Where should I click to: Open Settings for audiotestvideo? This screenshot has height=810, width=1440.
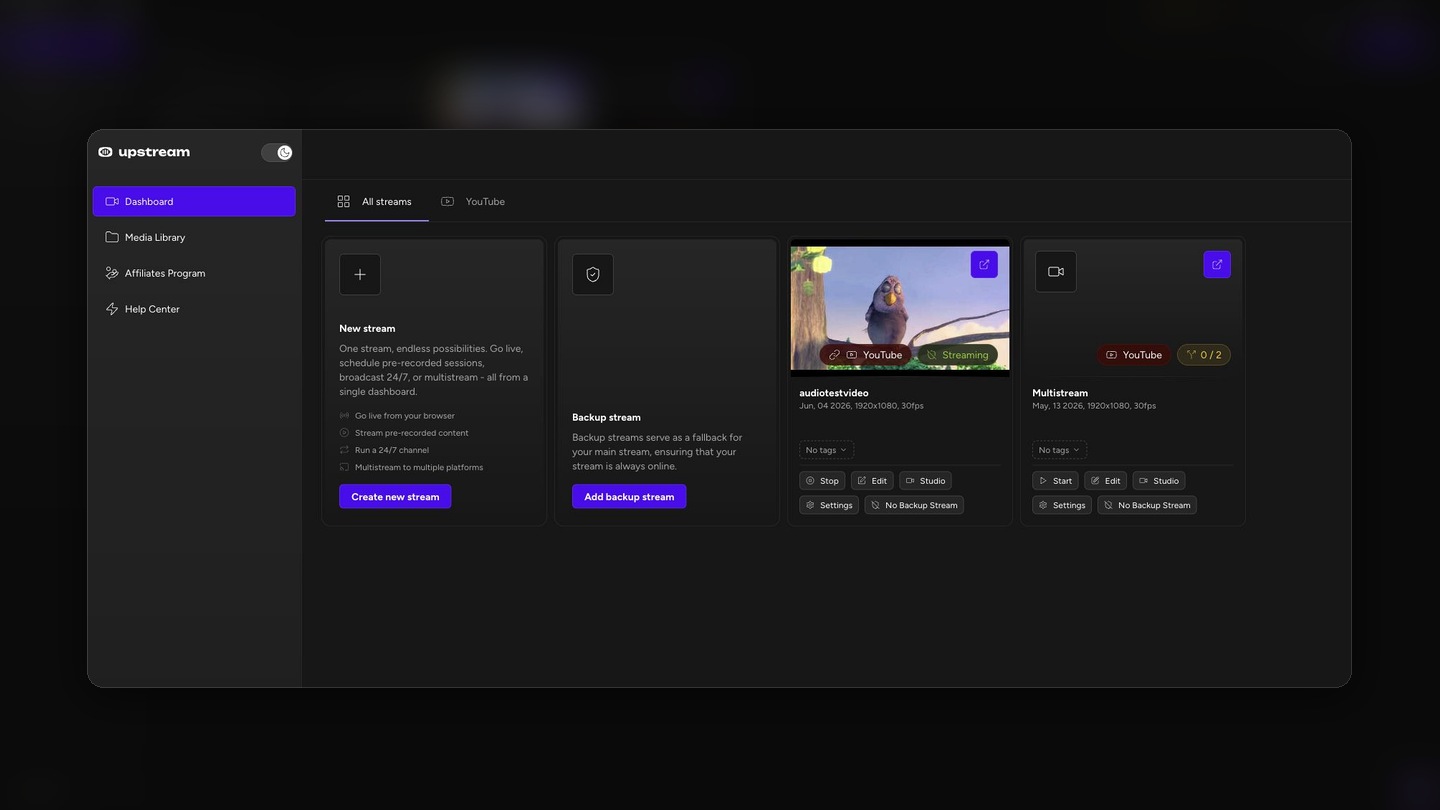[829, 505]
